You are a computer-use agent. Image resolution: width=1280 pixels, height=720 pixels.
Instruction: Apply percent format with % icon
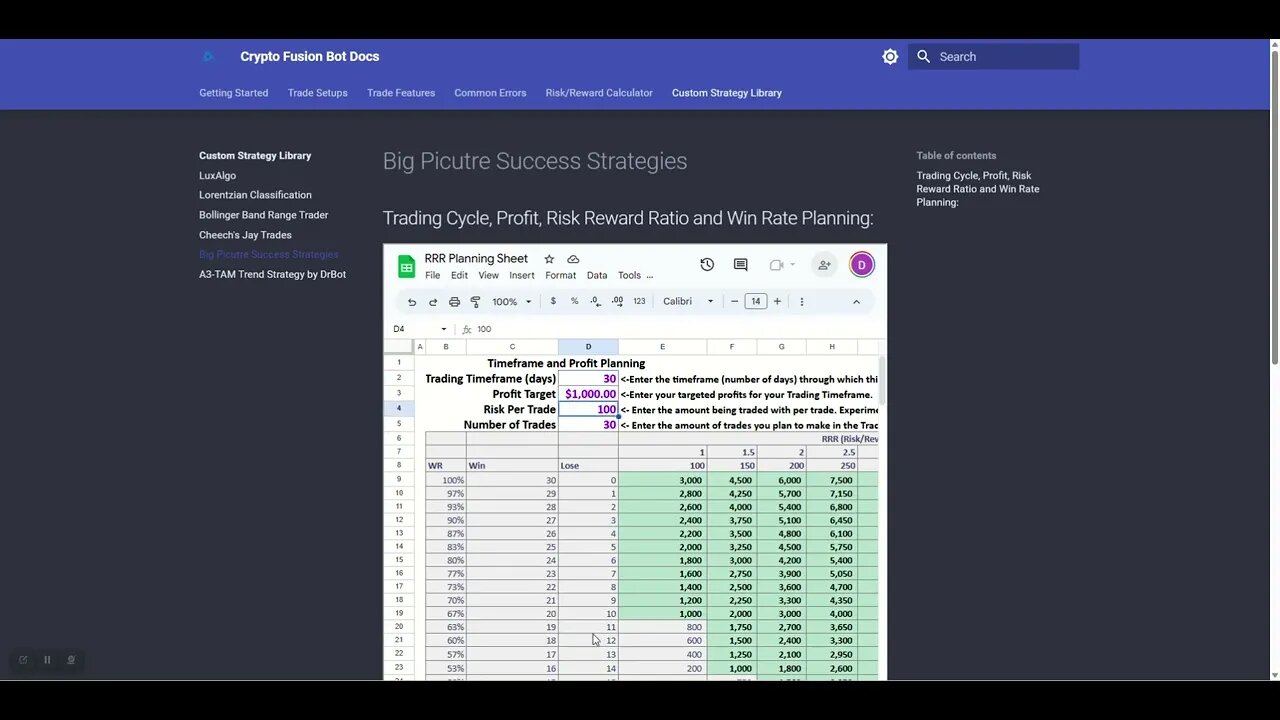[x=574, y=301]
